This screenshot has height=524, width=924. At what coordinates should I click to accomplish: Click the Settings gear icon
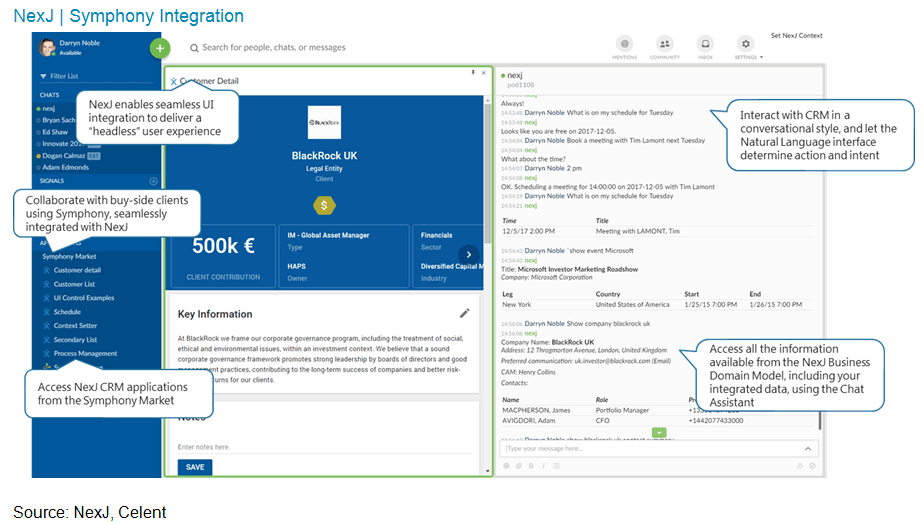click(x=745, y=44)
